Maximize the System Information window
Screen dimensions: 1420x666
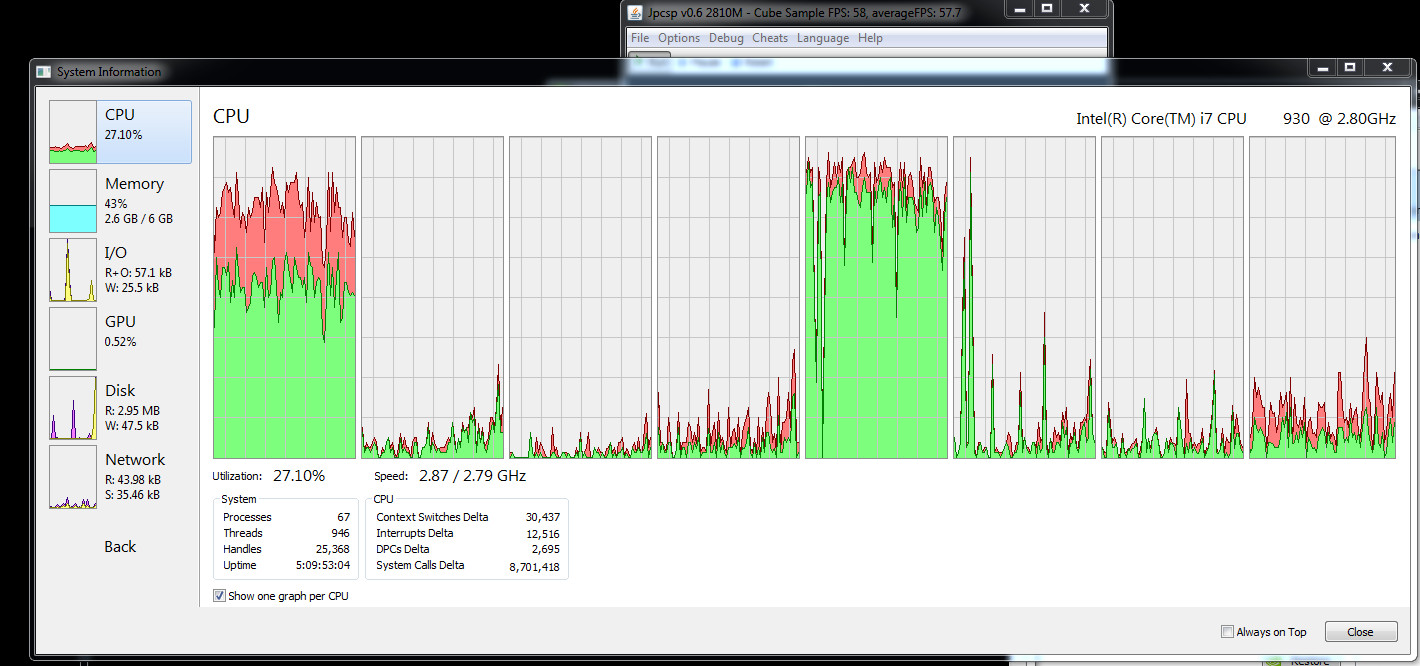pos(1350,67)
